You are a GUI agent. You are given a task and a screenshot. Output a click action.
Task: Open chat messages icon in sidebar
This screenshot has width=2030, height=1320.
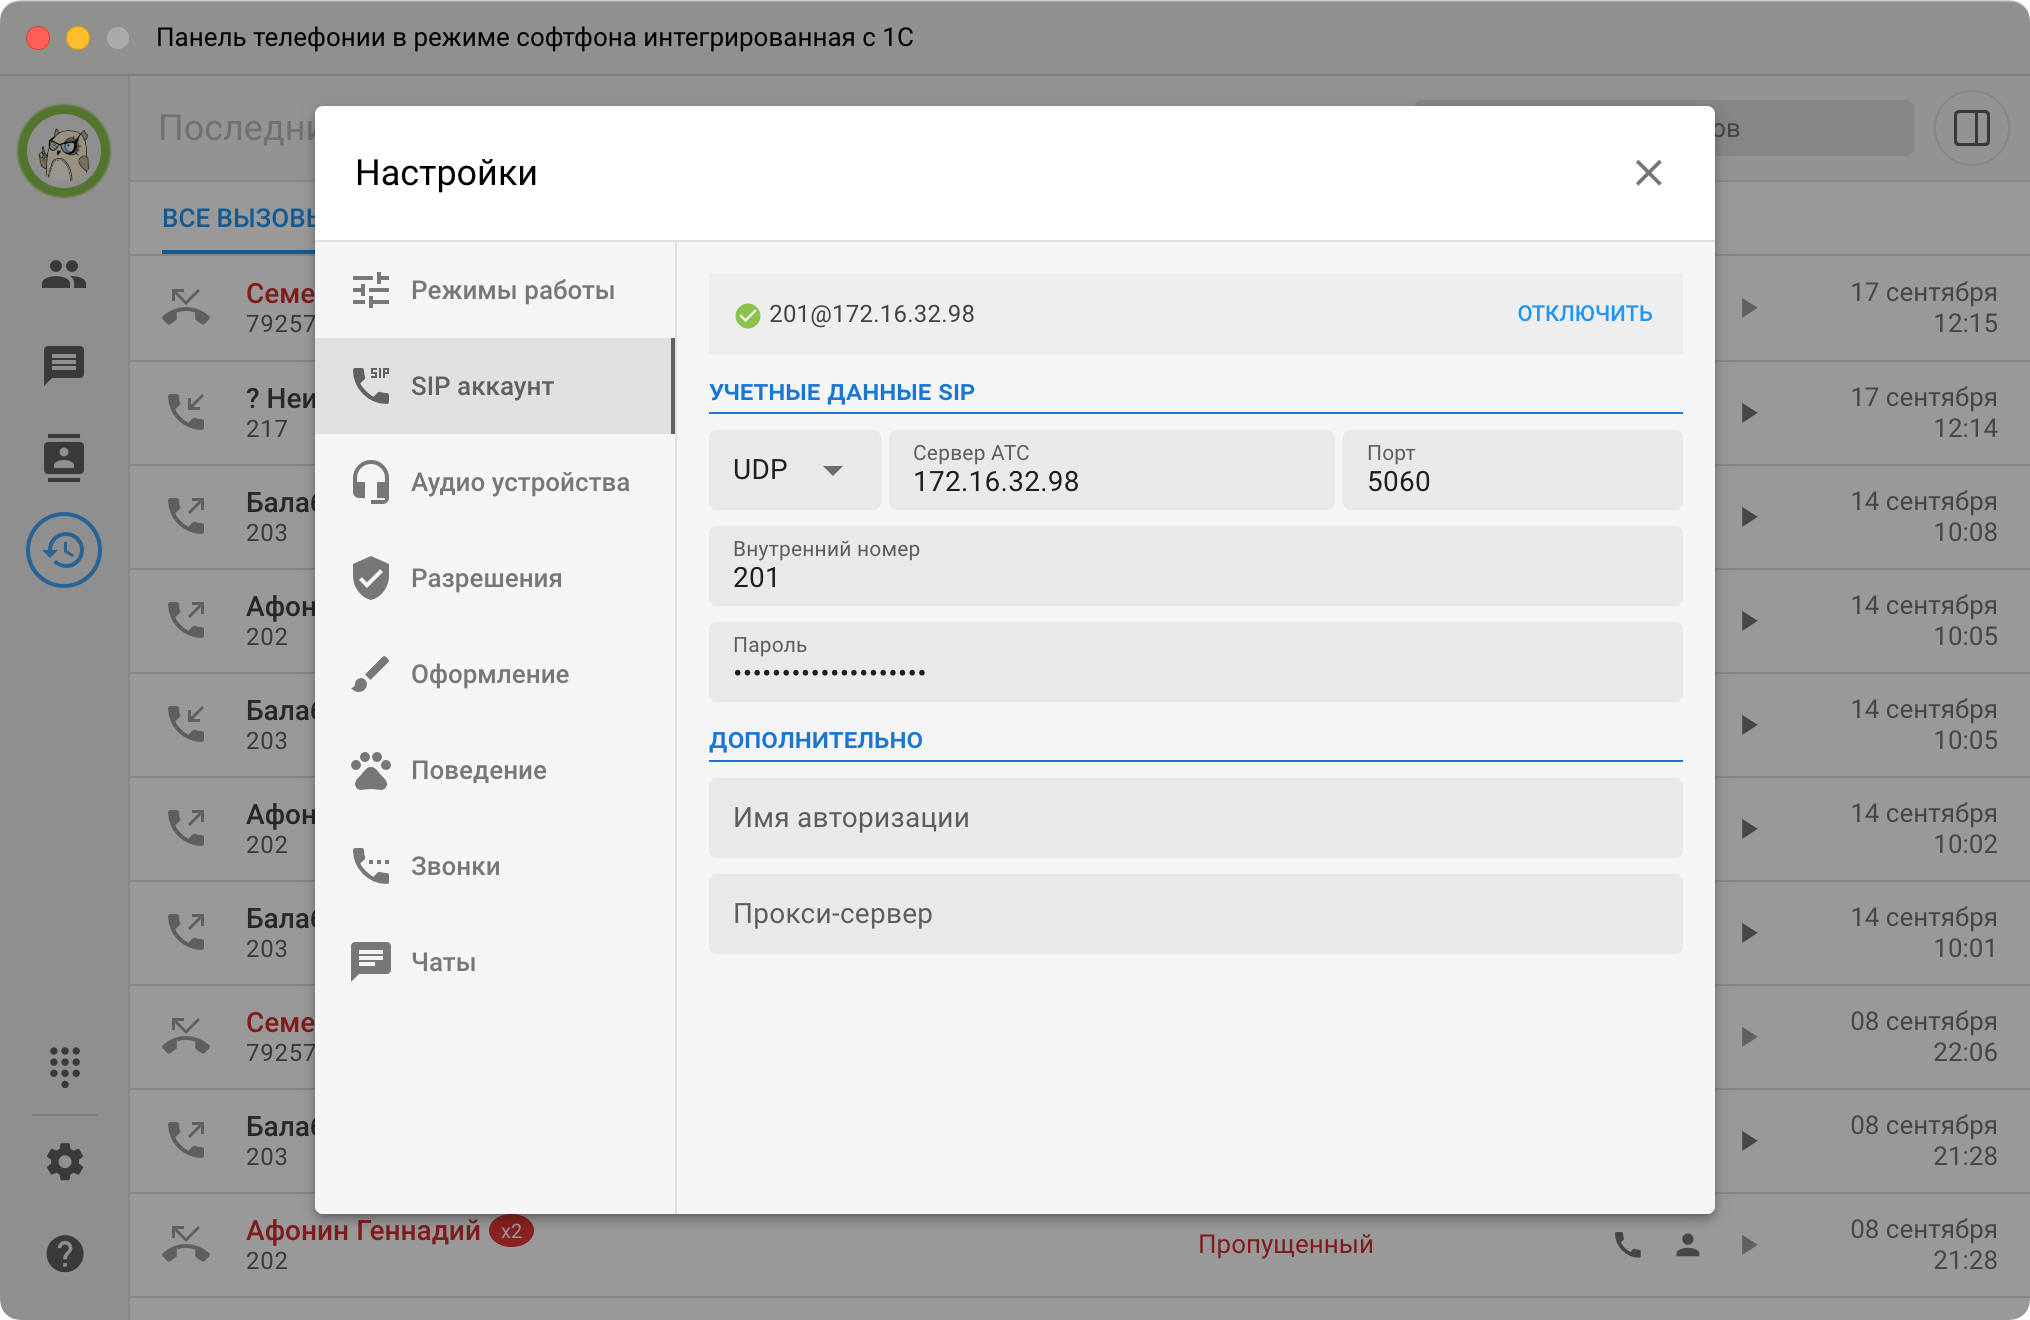pyautogui.click(x=64, y=365)
